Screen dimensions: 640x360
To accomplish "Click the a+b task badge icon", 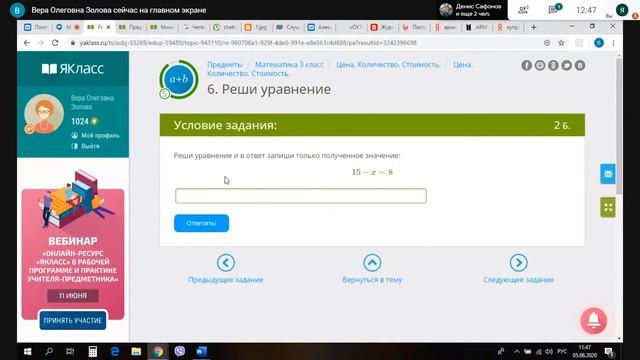I will tap(179, 79).
